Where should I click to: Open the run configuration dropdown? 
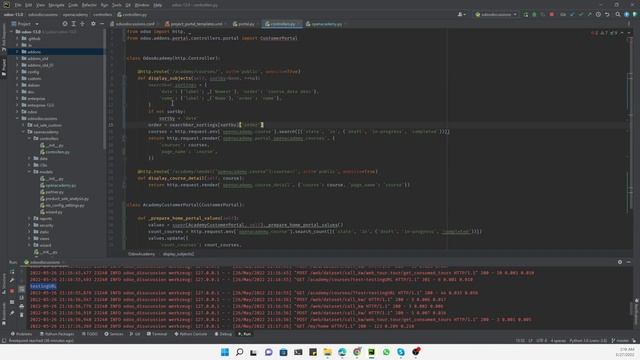pyautogui.click(x=496, y=14)
